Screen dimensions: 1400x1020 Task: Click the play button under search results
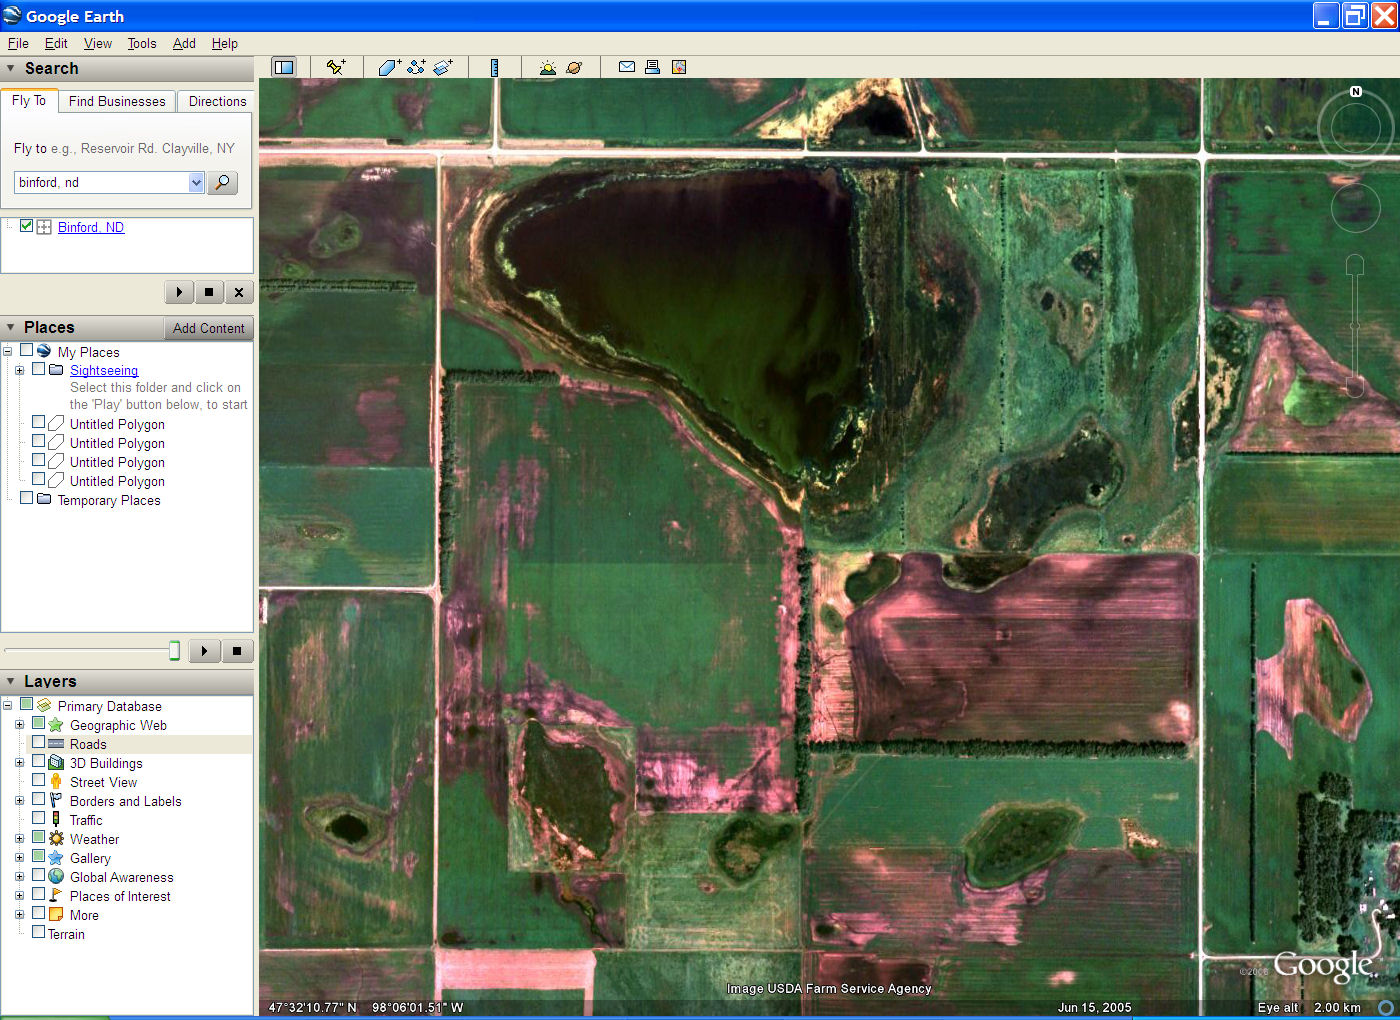point(179,292)
